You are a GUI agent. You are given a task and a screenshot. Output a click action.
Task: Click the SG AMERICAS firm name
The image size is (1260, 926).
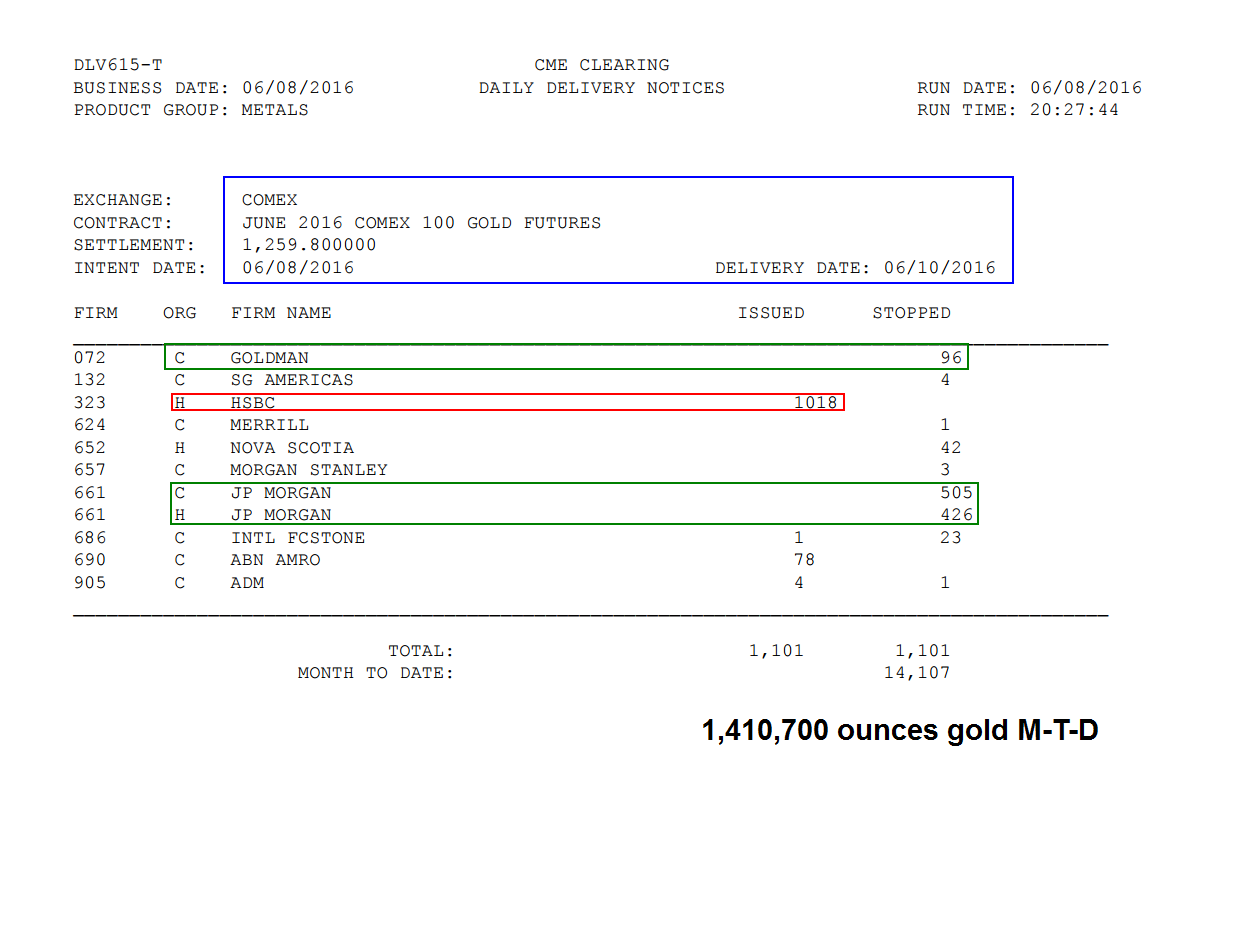click(292, 380)
